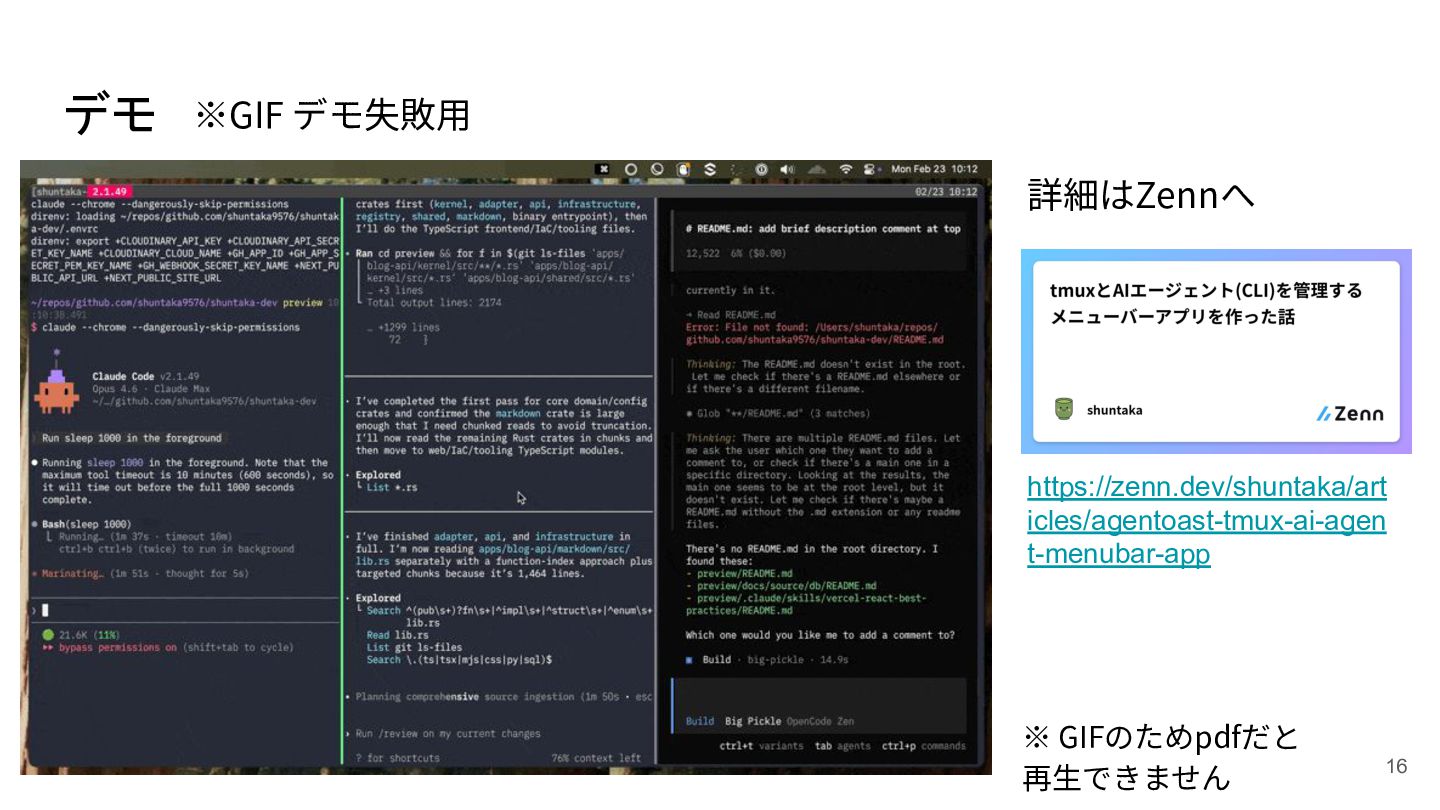The height and width of the screenshot is (810, 1440).
Task: Click the 'ctrl+p commands' shortcut hint
Action: (x=924, y=746)
